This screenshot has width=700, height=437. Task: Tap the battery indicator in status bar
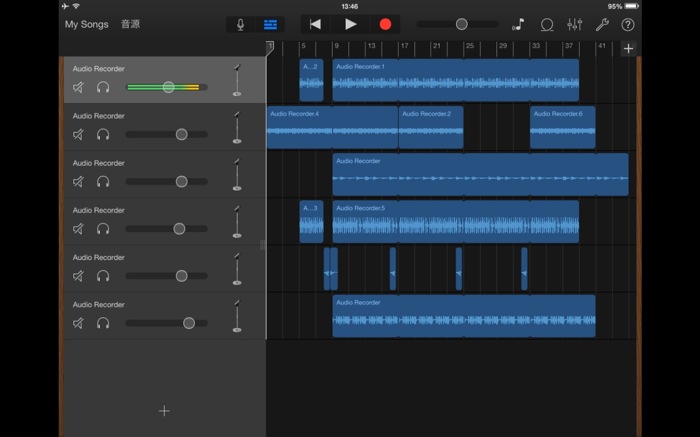[632, 6]
